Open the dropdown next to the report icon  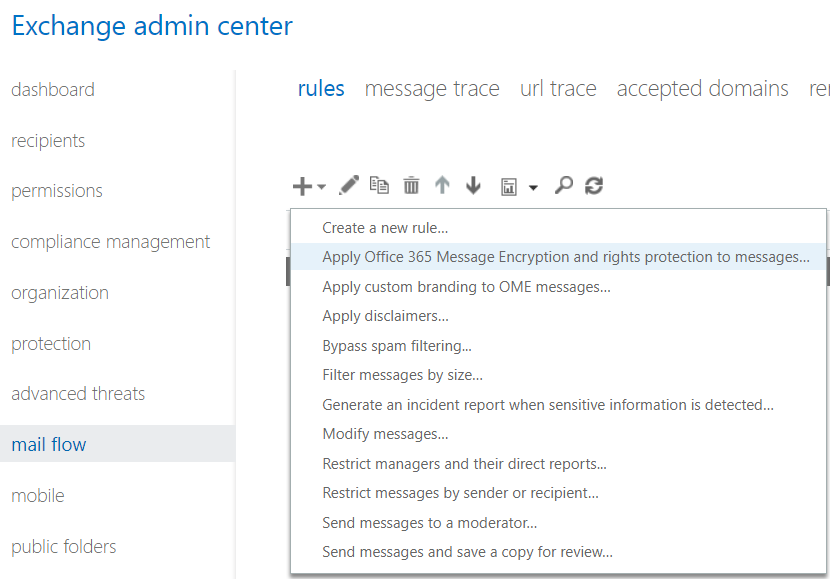point(532,188)
